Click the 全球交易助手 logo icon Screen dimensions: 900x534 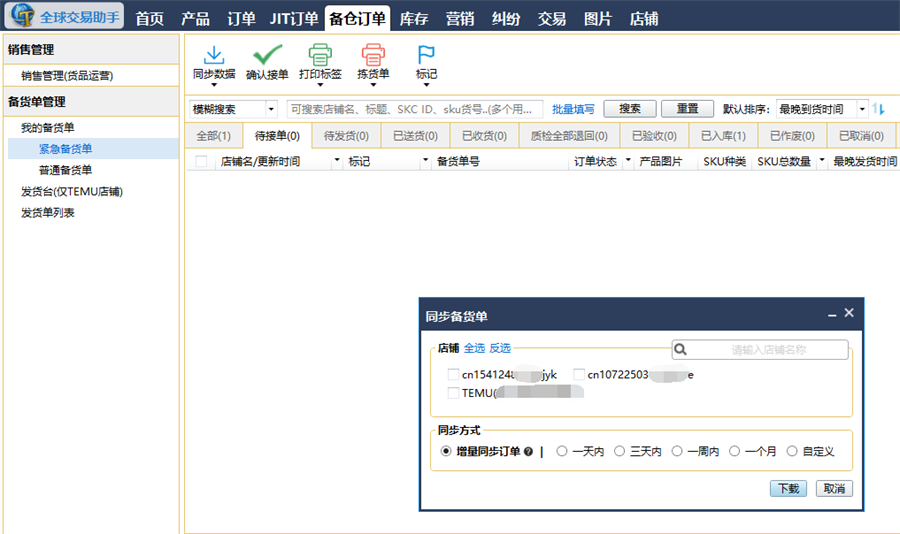click(23, 15)
